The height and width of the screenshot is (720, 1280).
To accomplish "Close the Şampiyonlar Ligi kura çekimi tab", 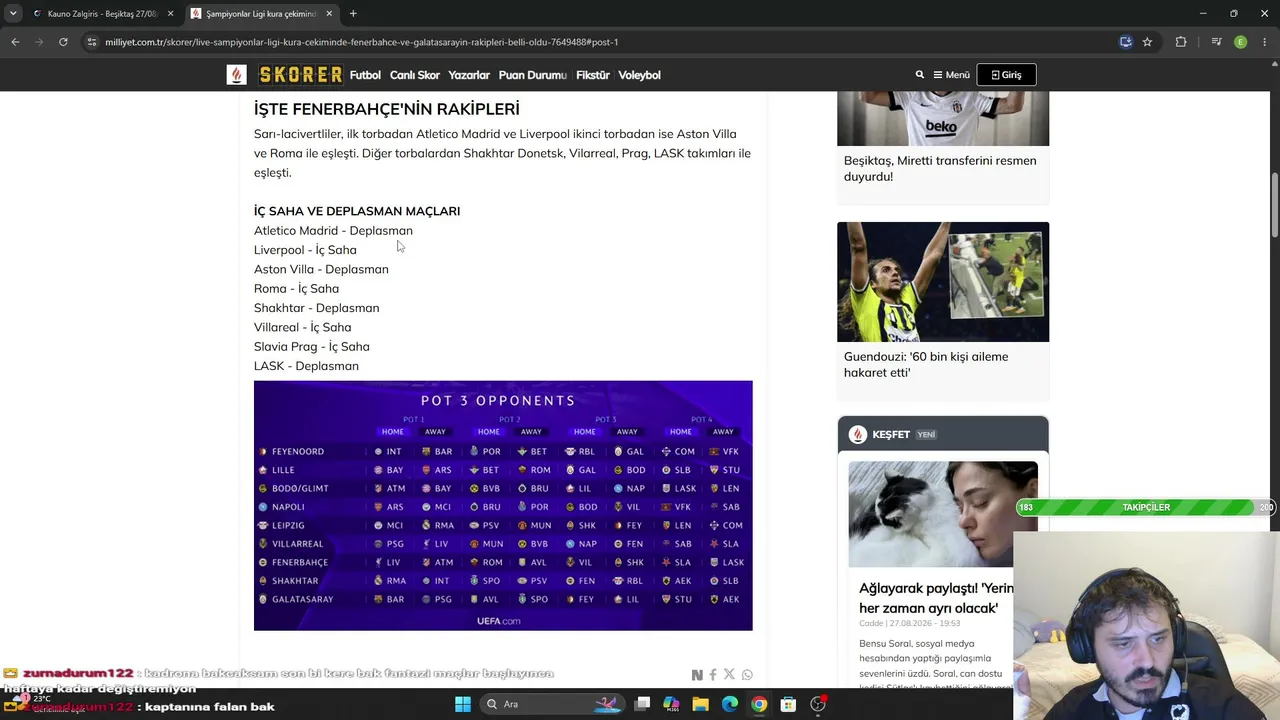I will (x=329, y=14).
